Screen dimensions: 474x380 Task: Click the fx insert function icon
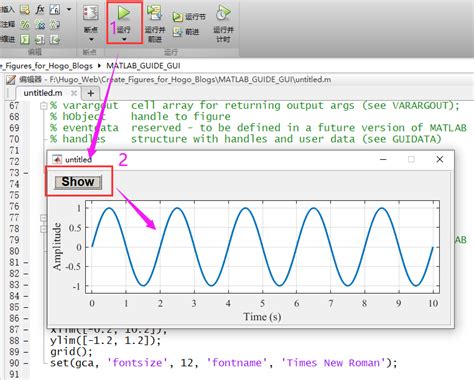(40, 9)
